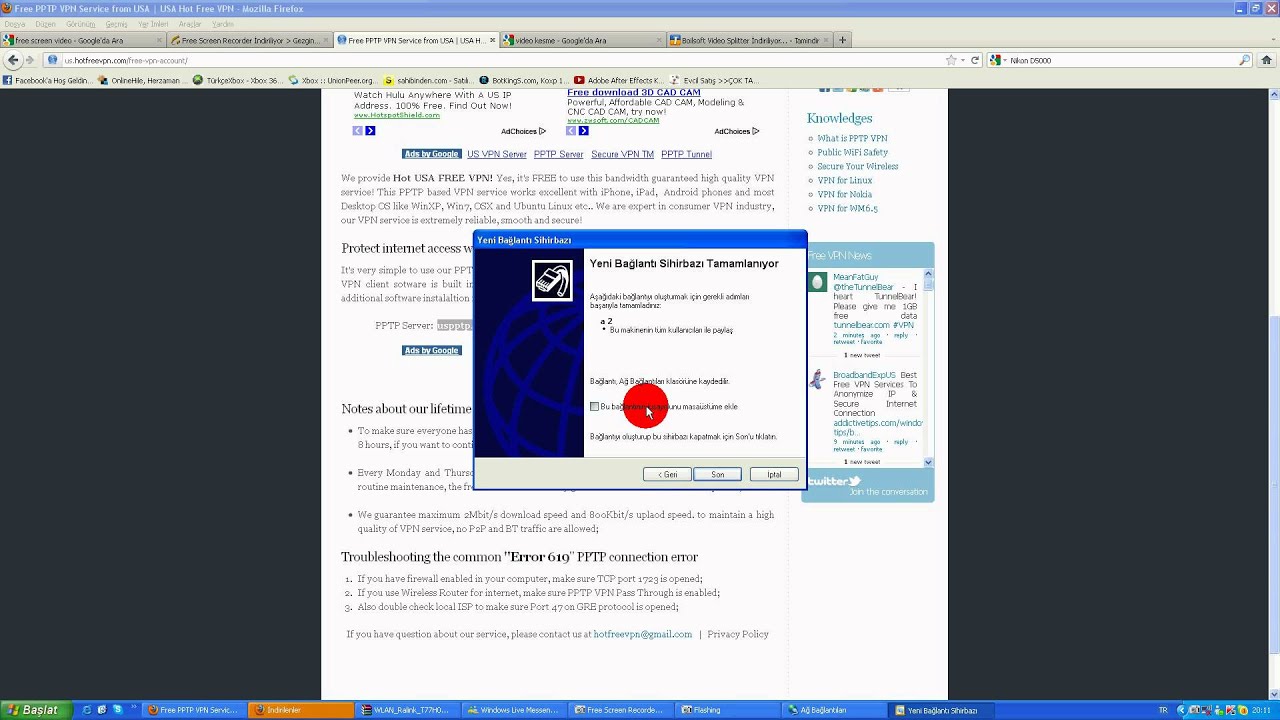The height and width of the screenshot is (720, 1280).
Task: Open the Araçlar menu
Action: point(190,24)
